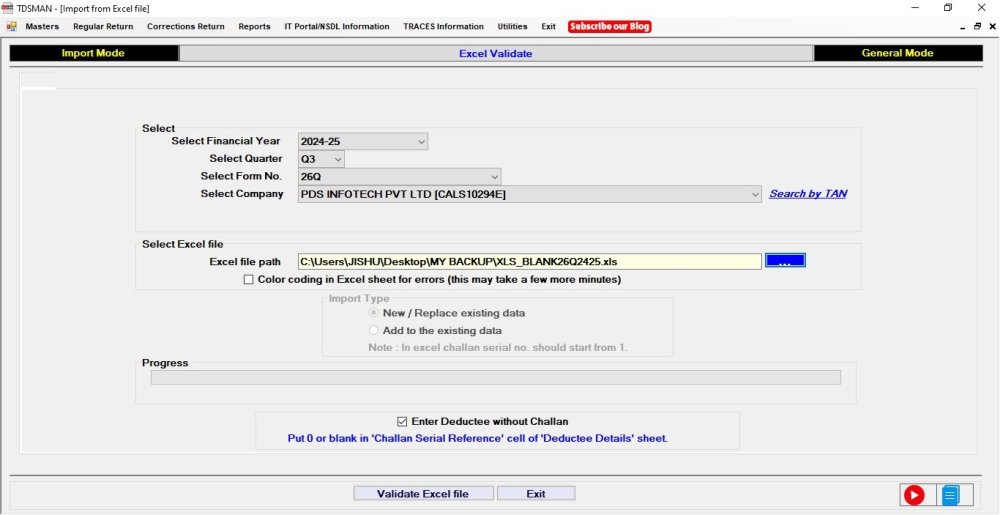The image size is (1000, 515).
Task: Select New / Replace existing data option
Action: pos(374,314)
